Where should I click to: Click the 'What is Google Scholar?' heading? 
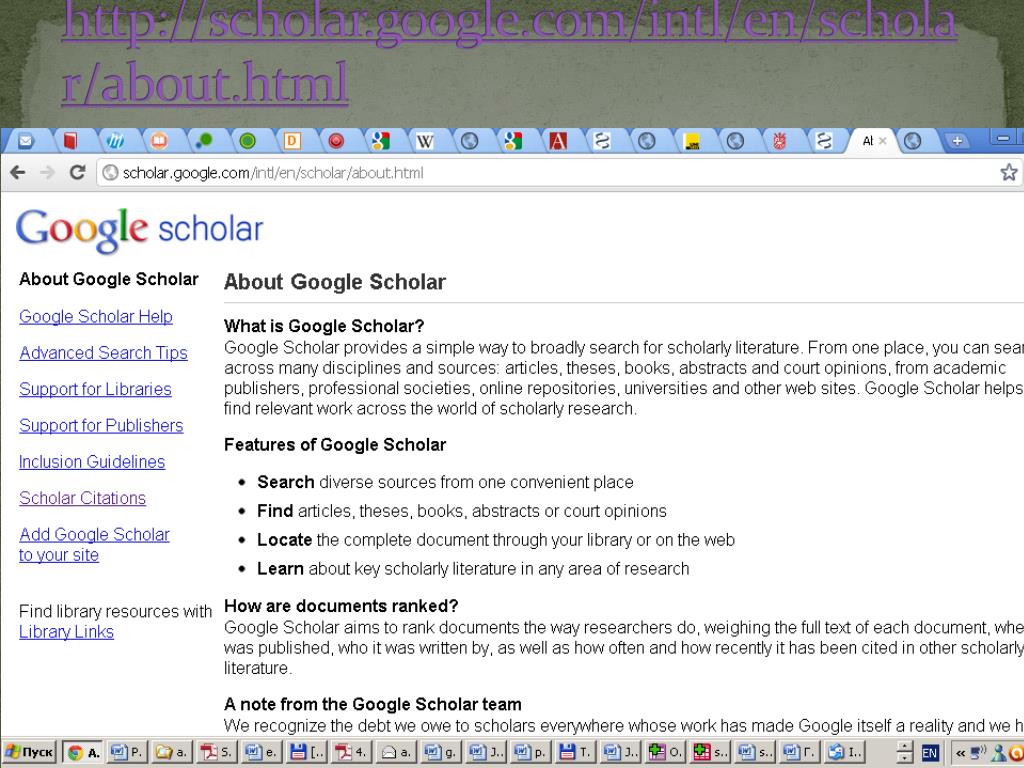tap(324, 326)
